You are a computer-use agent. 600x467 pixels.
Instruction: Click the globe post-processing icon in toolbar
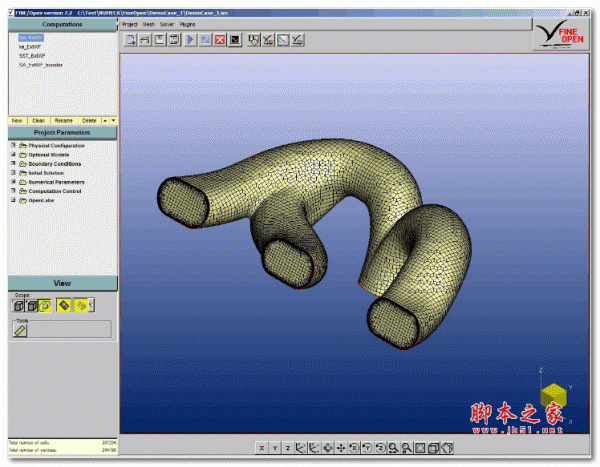pyautogui.click(x=253, y=39)
